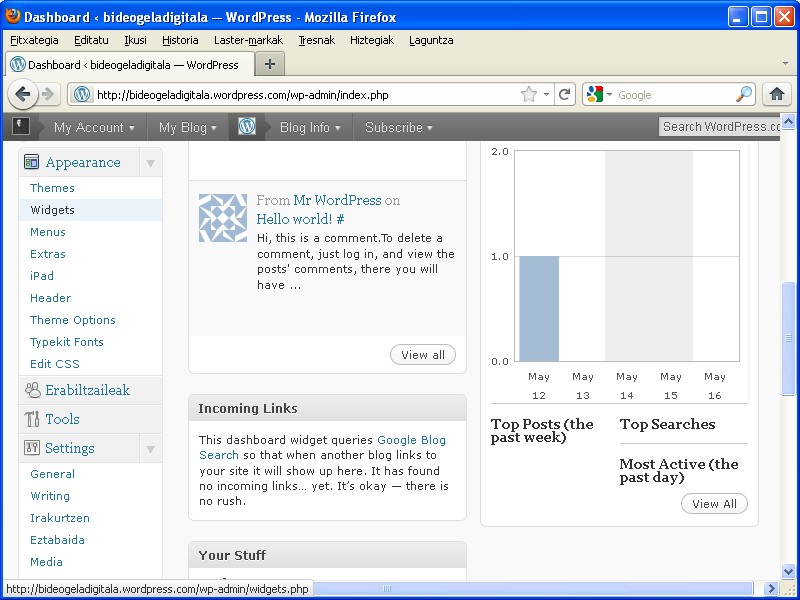Screen dimensions: 800x600
Task: Open the Edit CSS page
Action: tap(55, 363)
